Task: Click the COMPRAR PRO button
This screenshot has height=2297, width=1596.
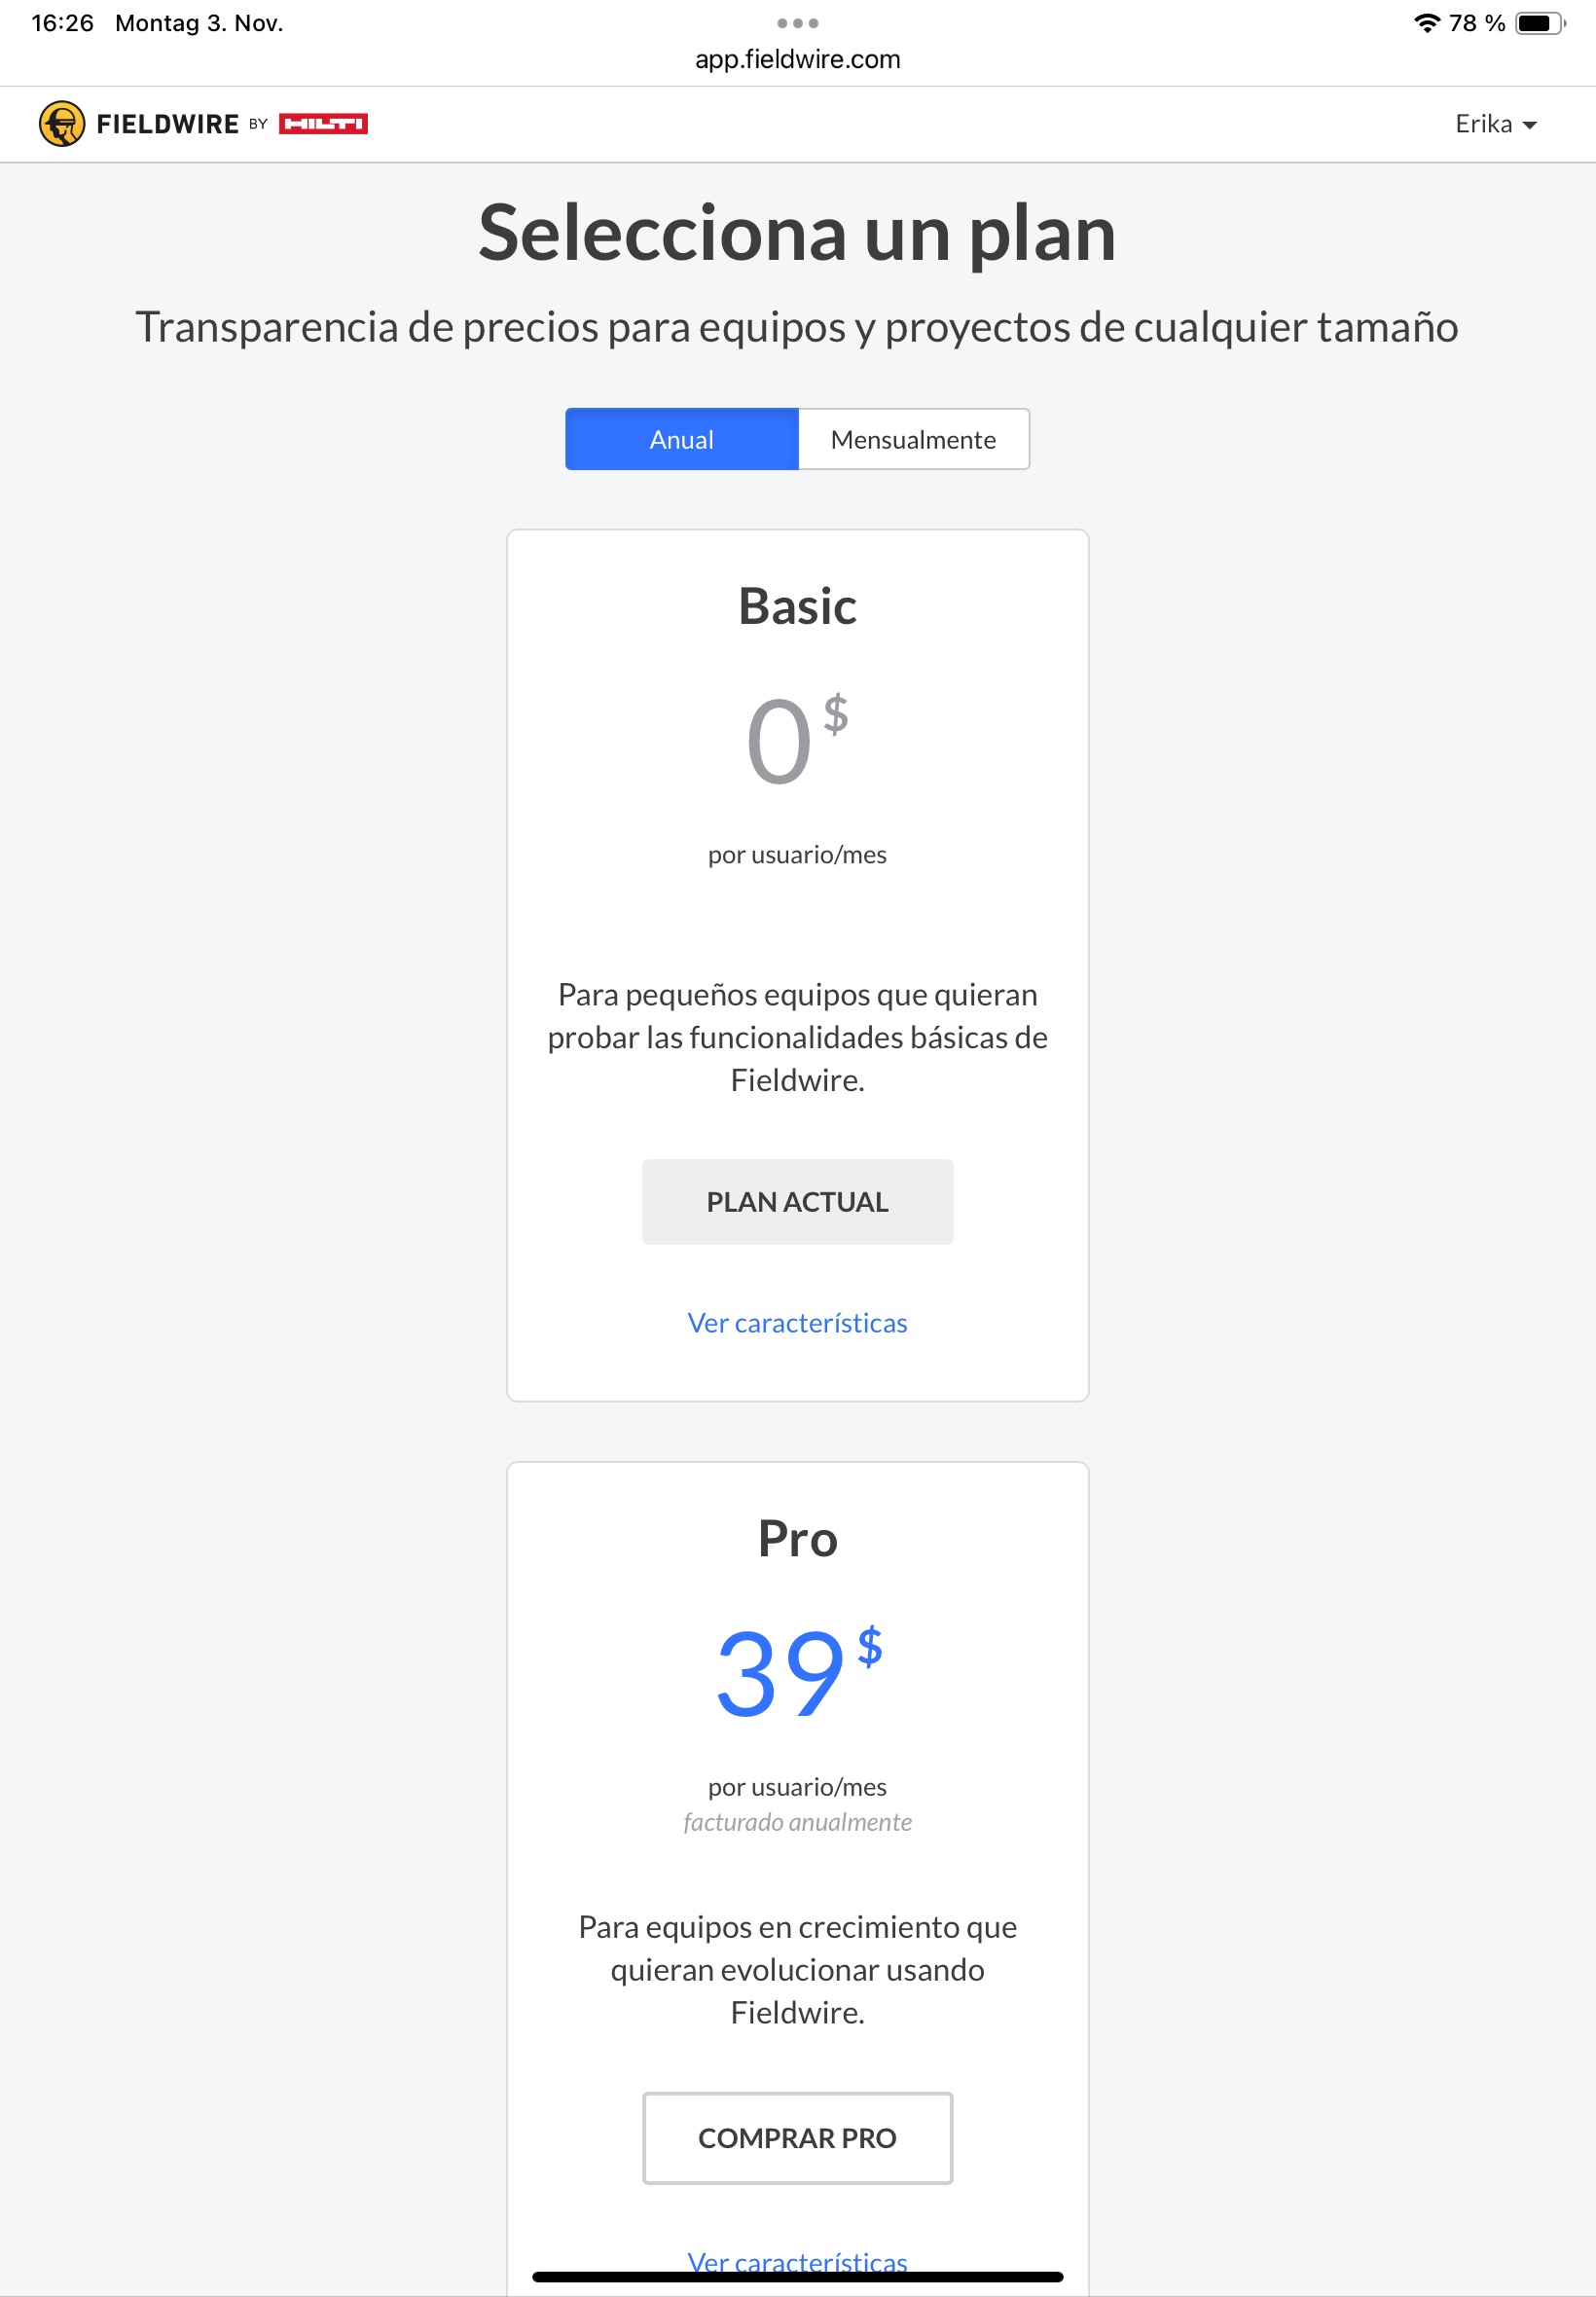Action: click(x=797, y=2137)
